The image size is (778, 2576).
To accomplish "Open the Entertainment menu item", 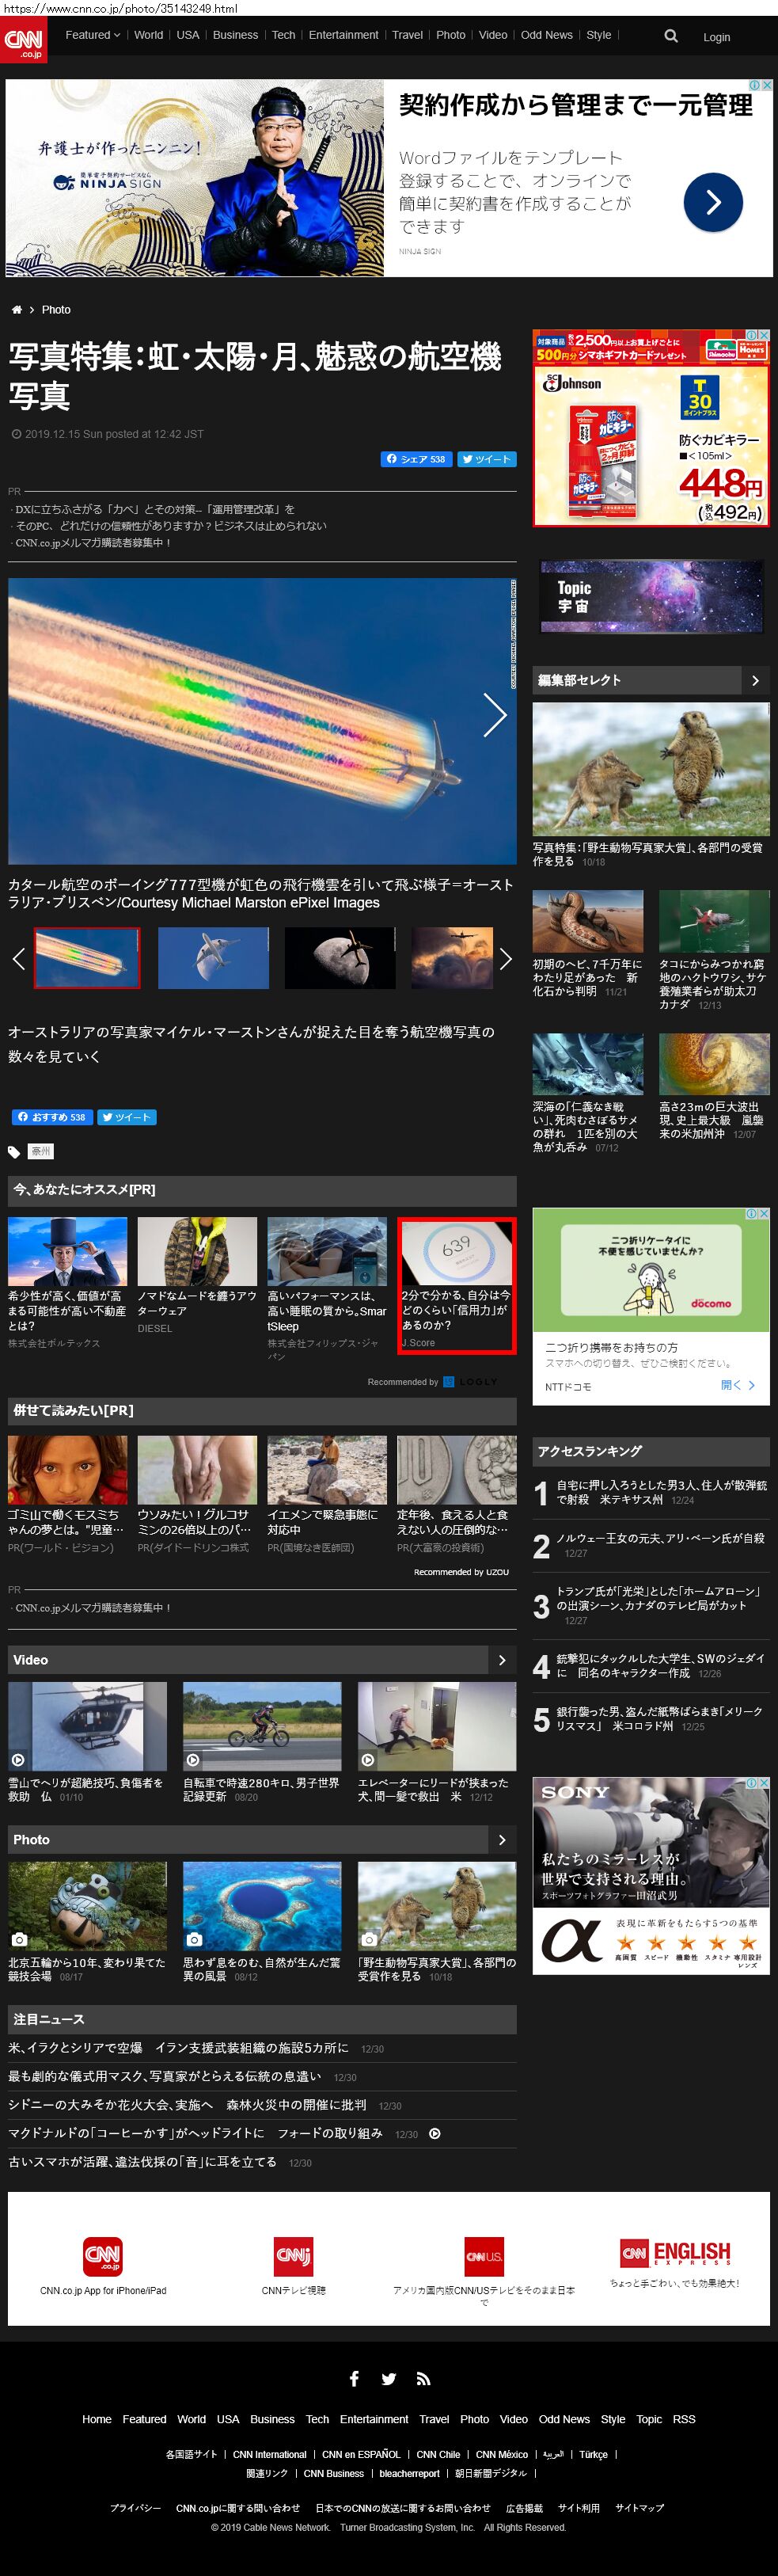I will click(x=343, y=35).
